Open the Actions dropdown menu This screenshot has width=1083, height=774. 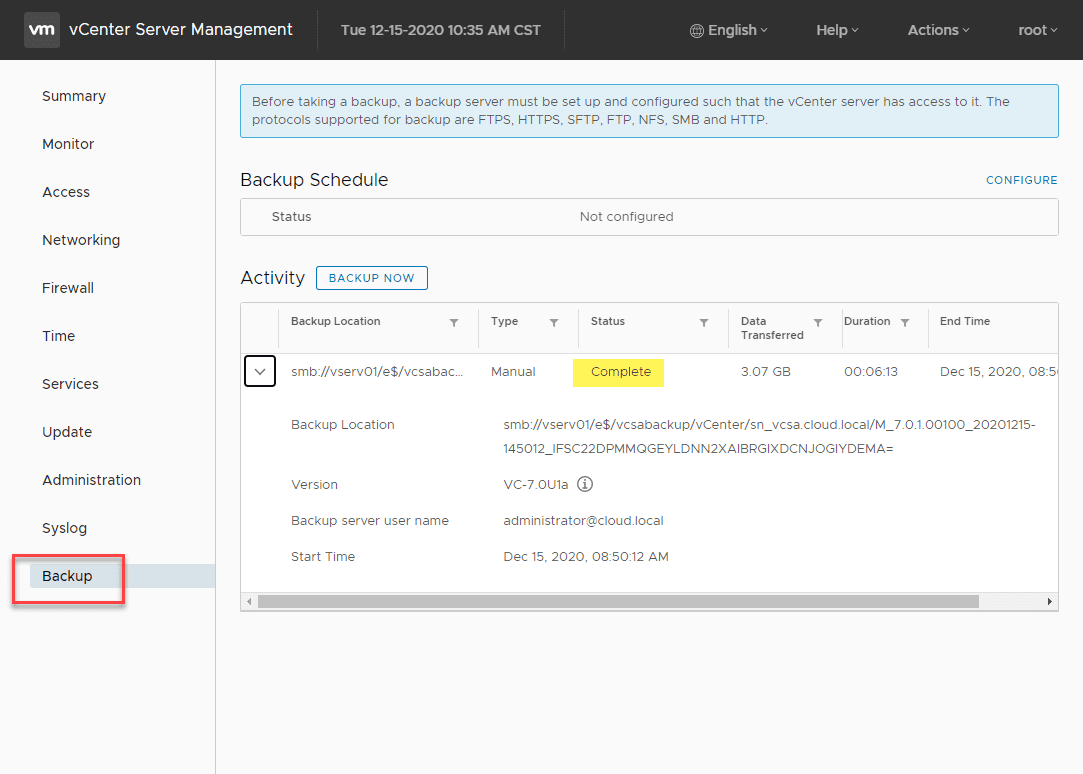click(x=937, y=30)
